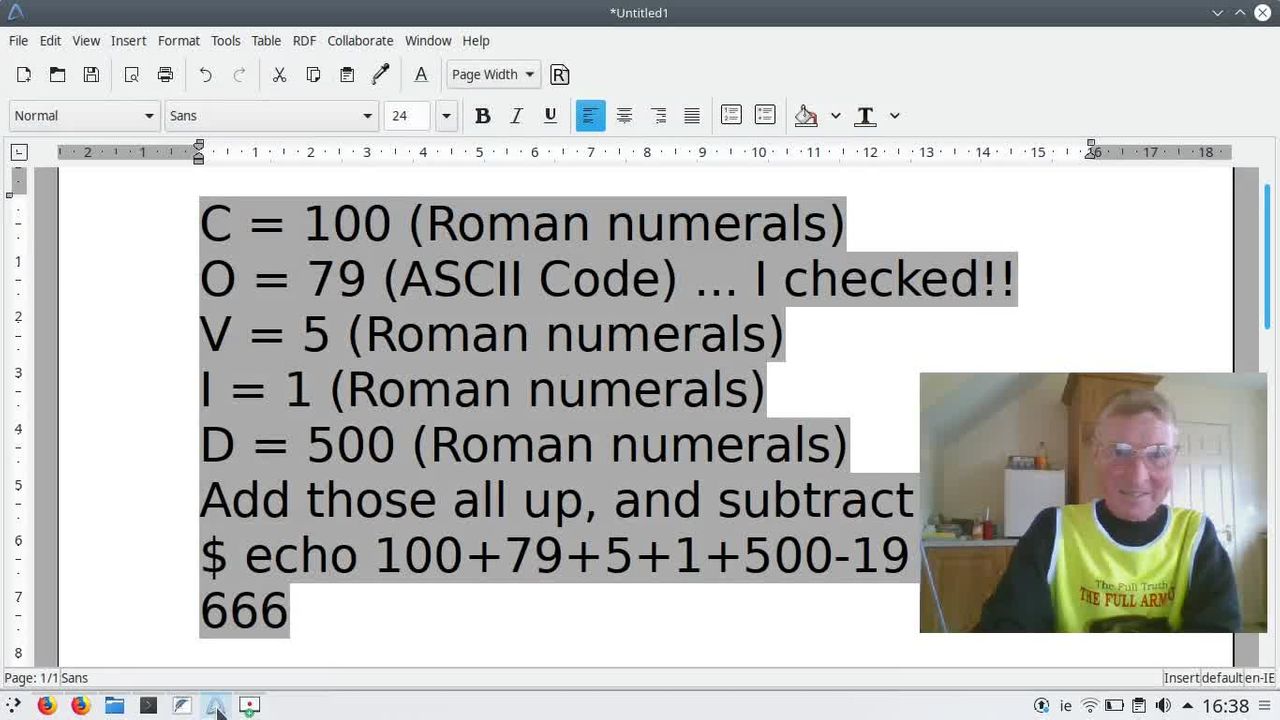This screenshot has height=720, width=1280.
Task: Toggle Bold formatting
Action: (482, 116)
